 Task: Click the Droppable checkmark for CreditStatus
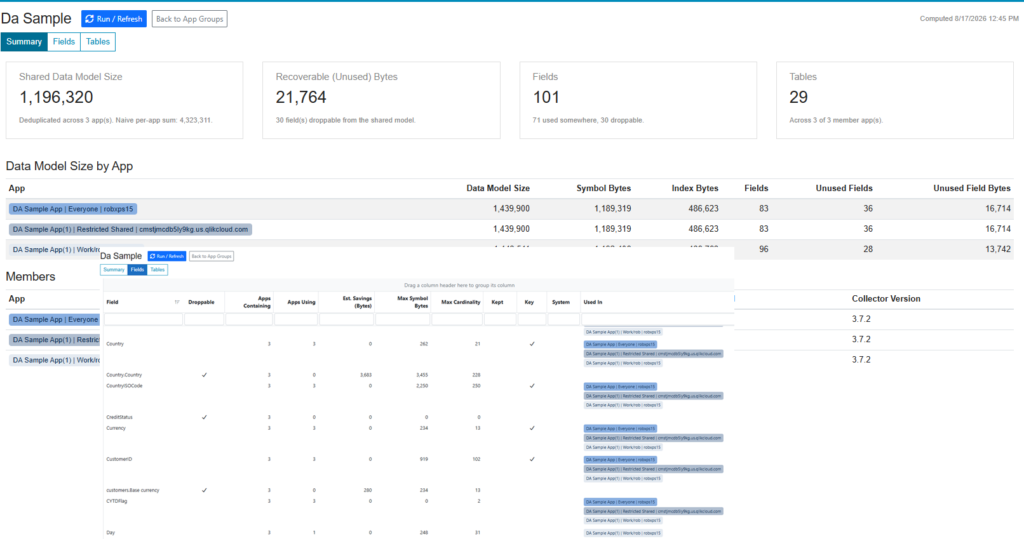(x=204, y=417)
